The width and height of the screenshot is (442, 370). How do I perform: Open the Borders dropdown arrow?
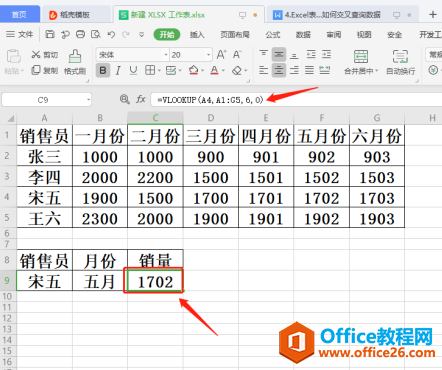[159, 71]
